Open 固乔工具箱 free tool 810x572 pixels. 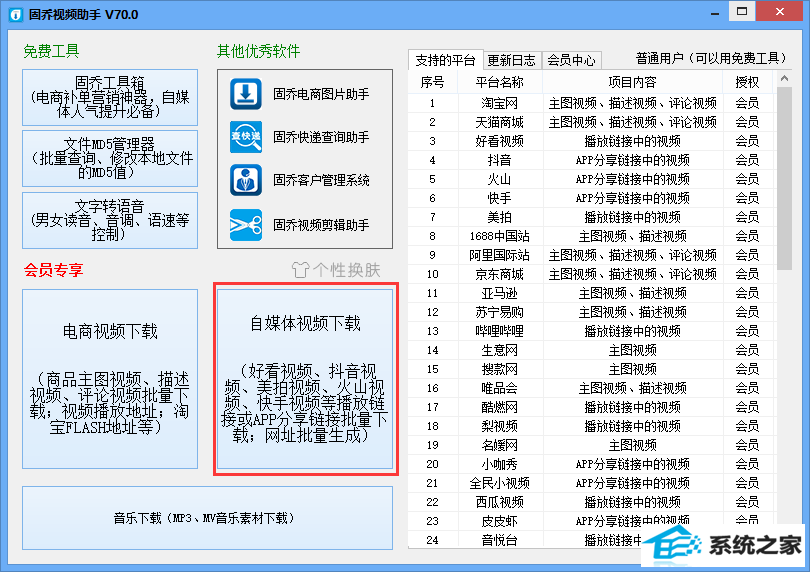pos(110,97)
